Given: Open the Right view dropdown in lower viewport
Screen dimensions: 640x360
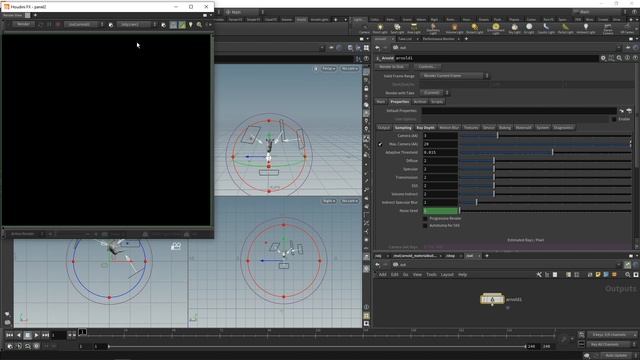Looking at the screenshot, I should [x=329, y=201].
